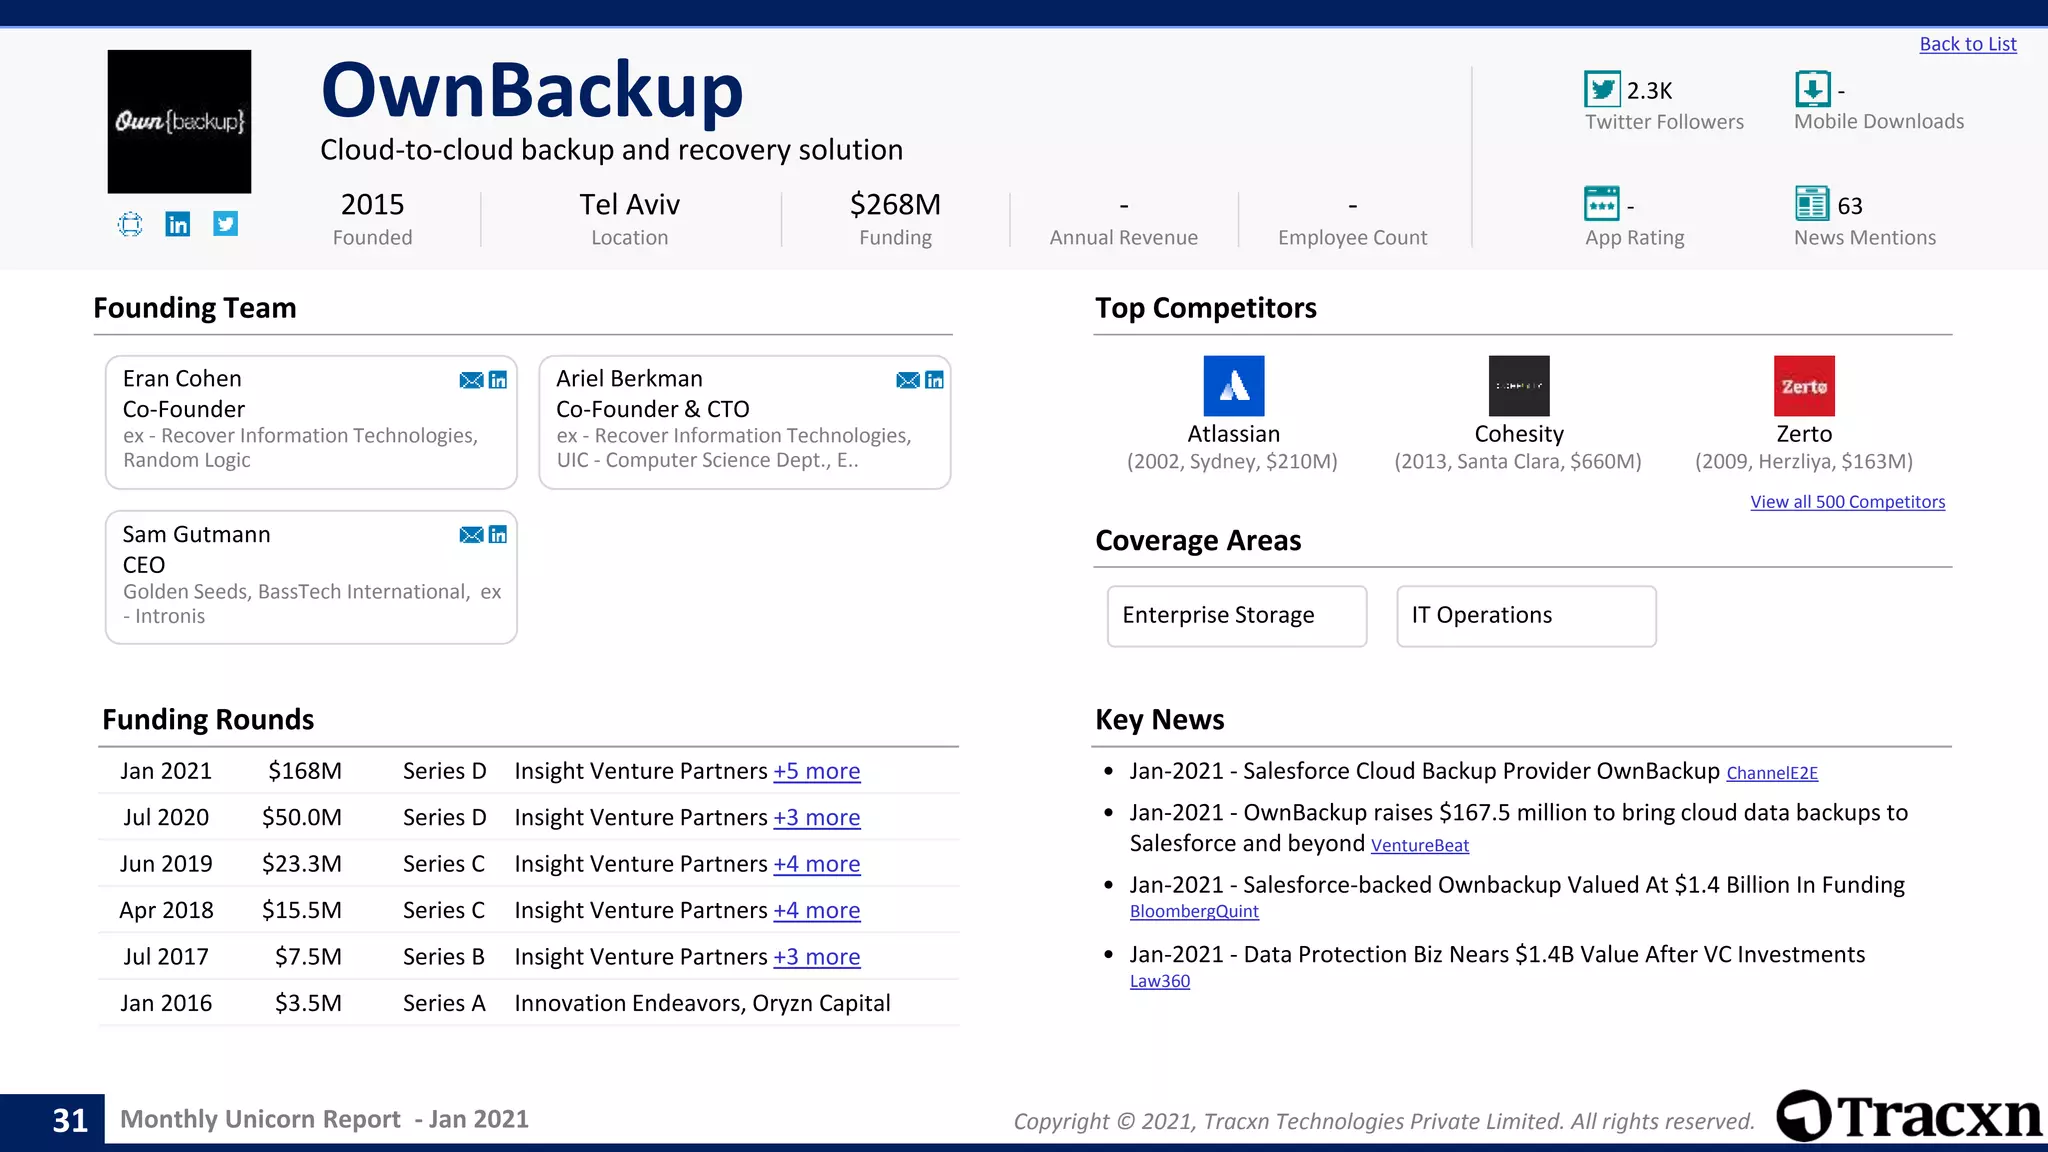Open Ariel Berkman's LinkedIn icon
This screenshot has height=1152, width=2048.
pos(935,380)
